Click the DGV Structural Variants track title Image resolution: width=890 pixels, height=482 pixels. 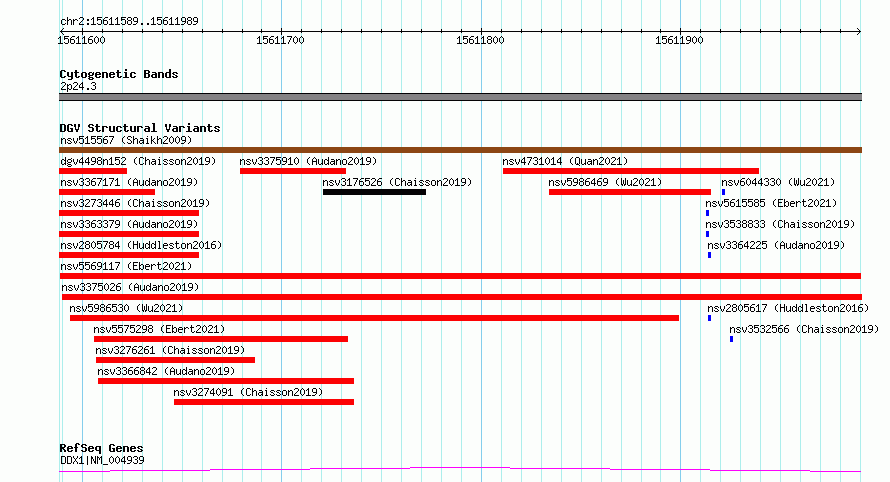(140, 128)
